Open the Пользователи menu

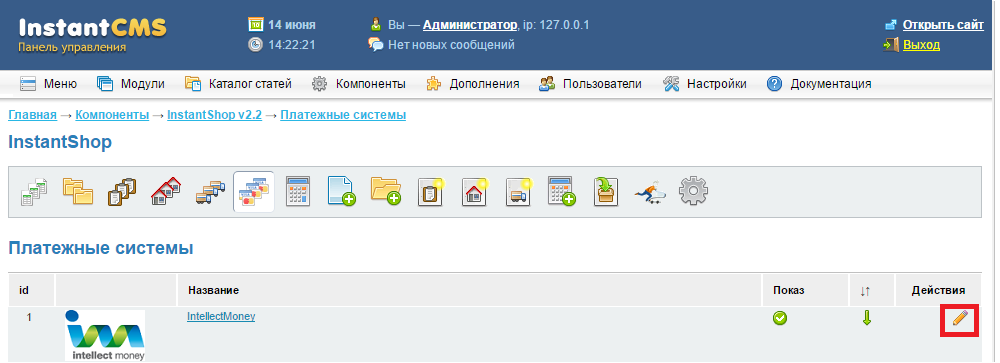point(590,84)
